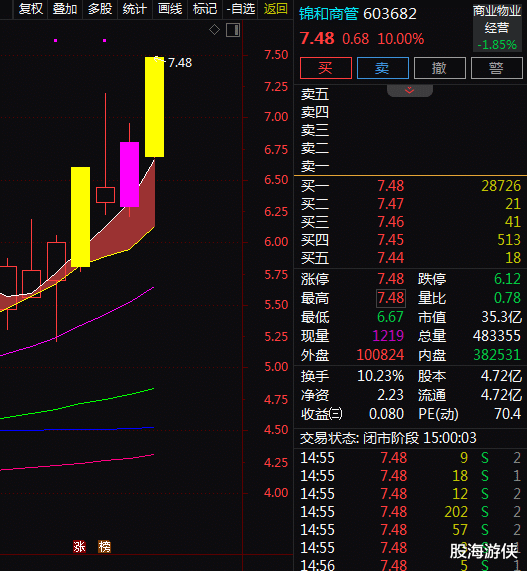Screen dimensions: 527x571
Task: Click the blue 卖 sell button
Action: (383, 68)
